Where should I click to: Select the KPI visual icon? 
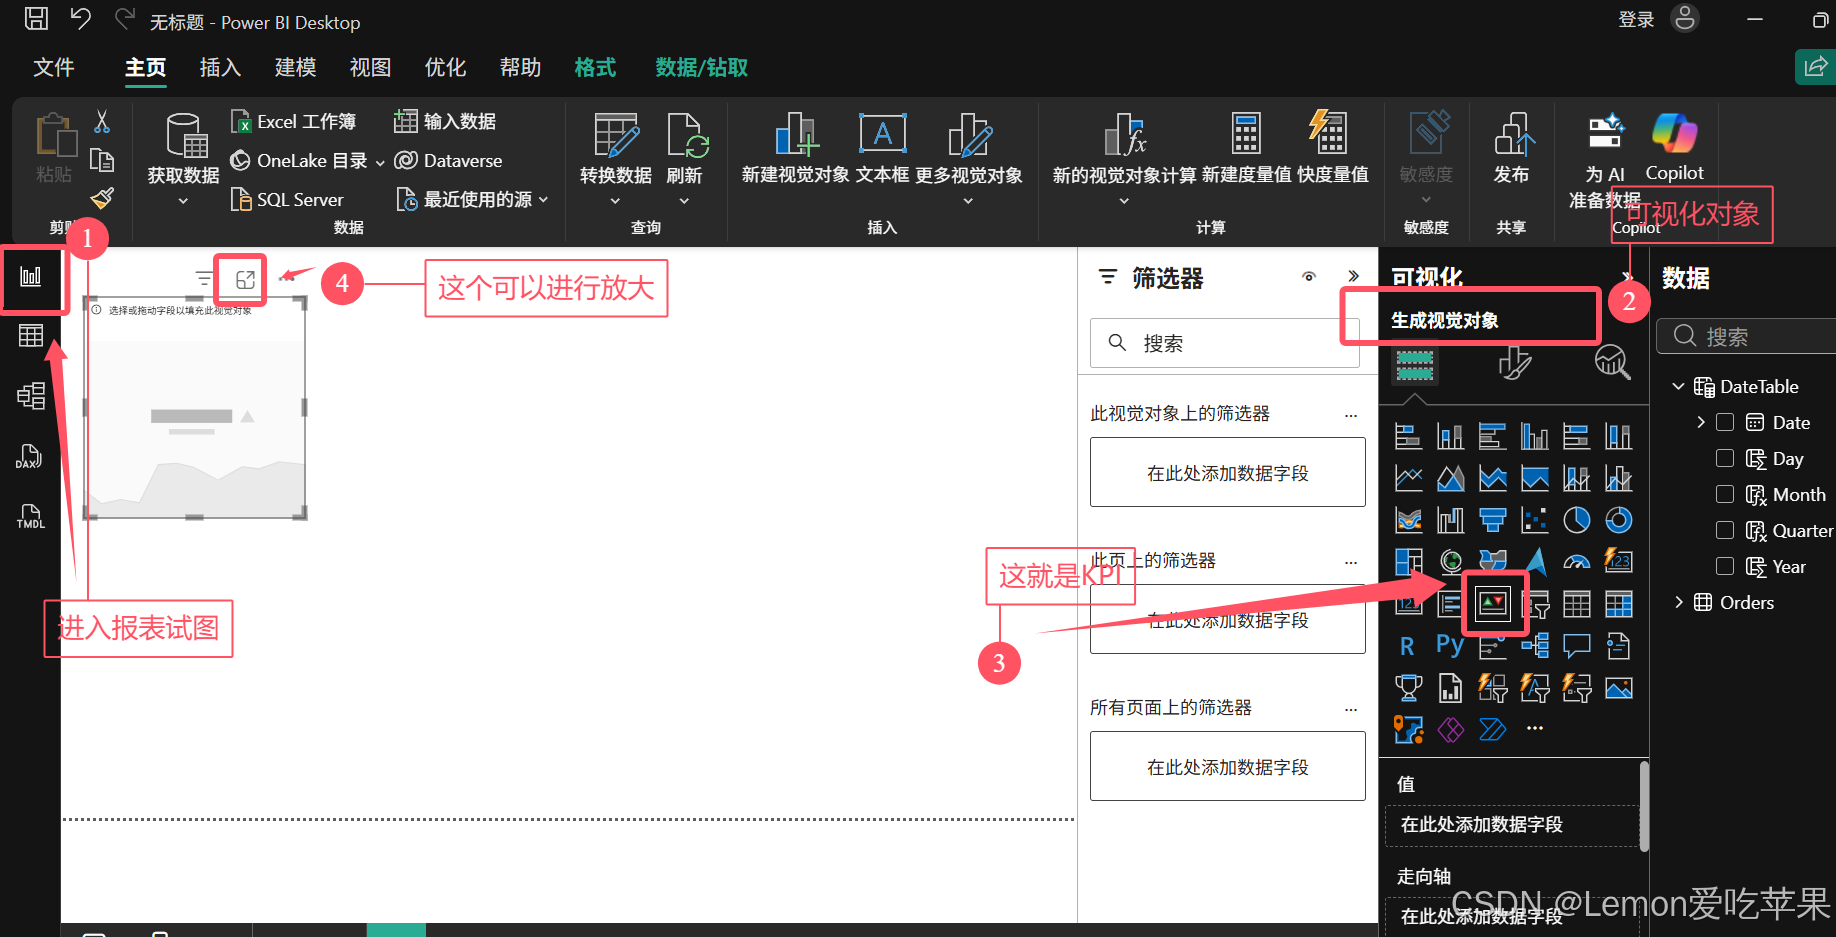[1493, 603]
